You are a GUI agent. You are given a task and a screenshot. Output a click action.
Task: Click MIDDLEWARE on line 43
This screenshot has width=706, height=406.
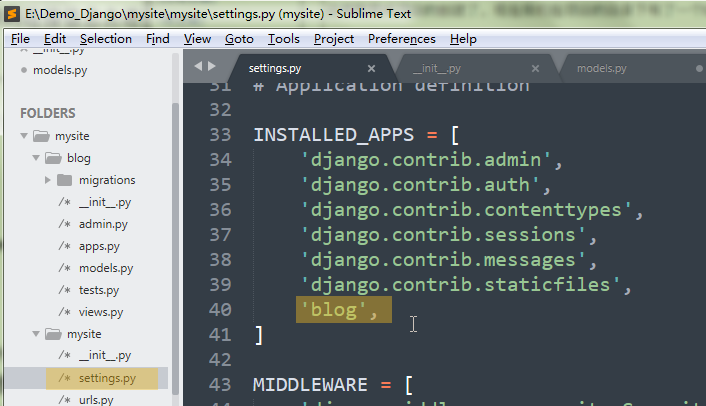(310, 385)
